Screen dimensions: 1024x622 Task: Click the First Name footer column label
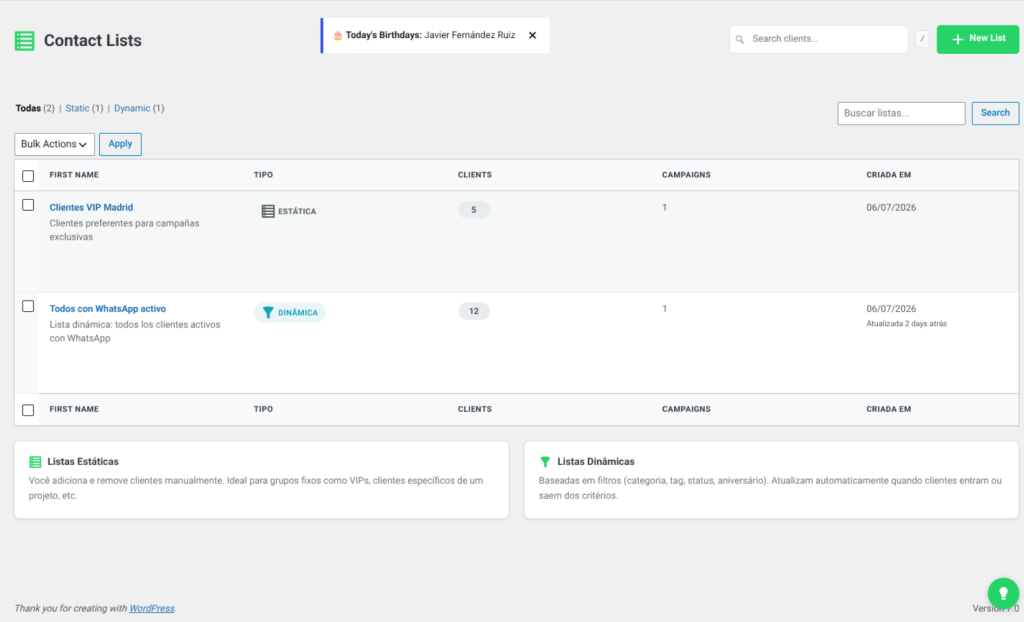74,409
